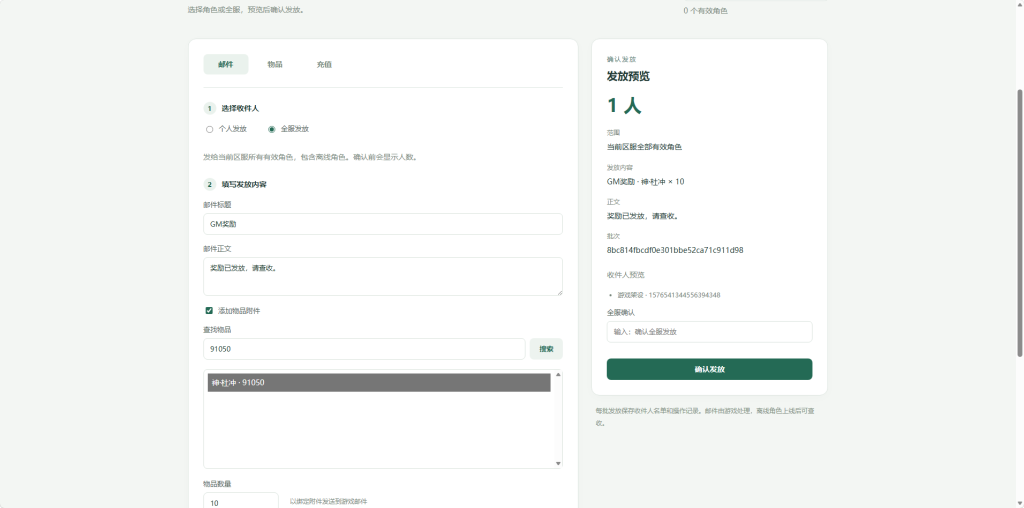Select the 全服发放 radio option
Viewport: 1024px width, 508px height.
(x=272, y=129)
